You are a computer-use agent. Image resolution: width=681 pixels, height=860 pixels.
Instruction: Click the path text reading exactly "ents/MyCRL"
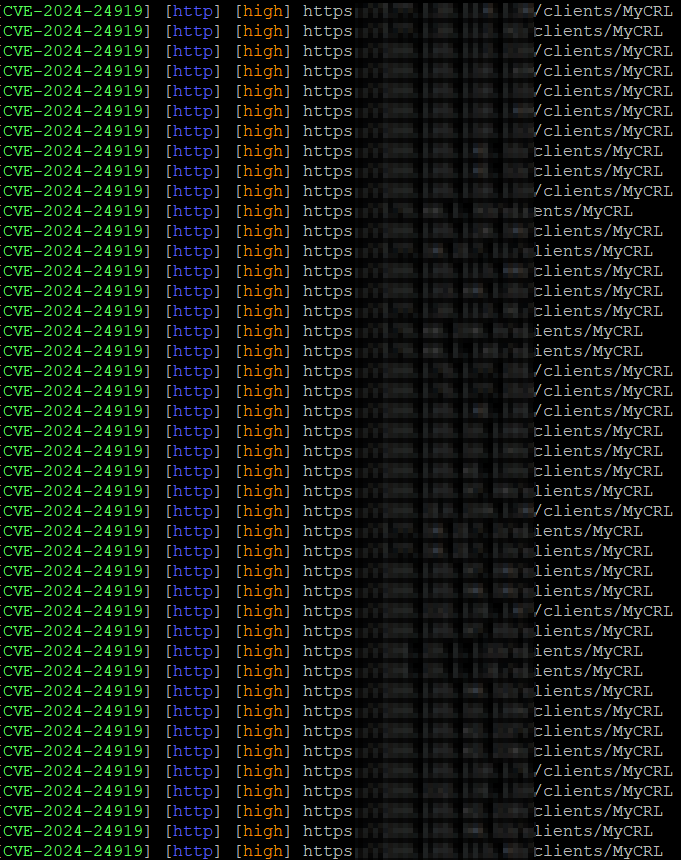tap(583, 211)
